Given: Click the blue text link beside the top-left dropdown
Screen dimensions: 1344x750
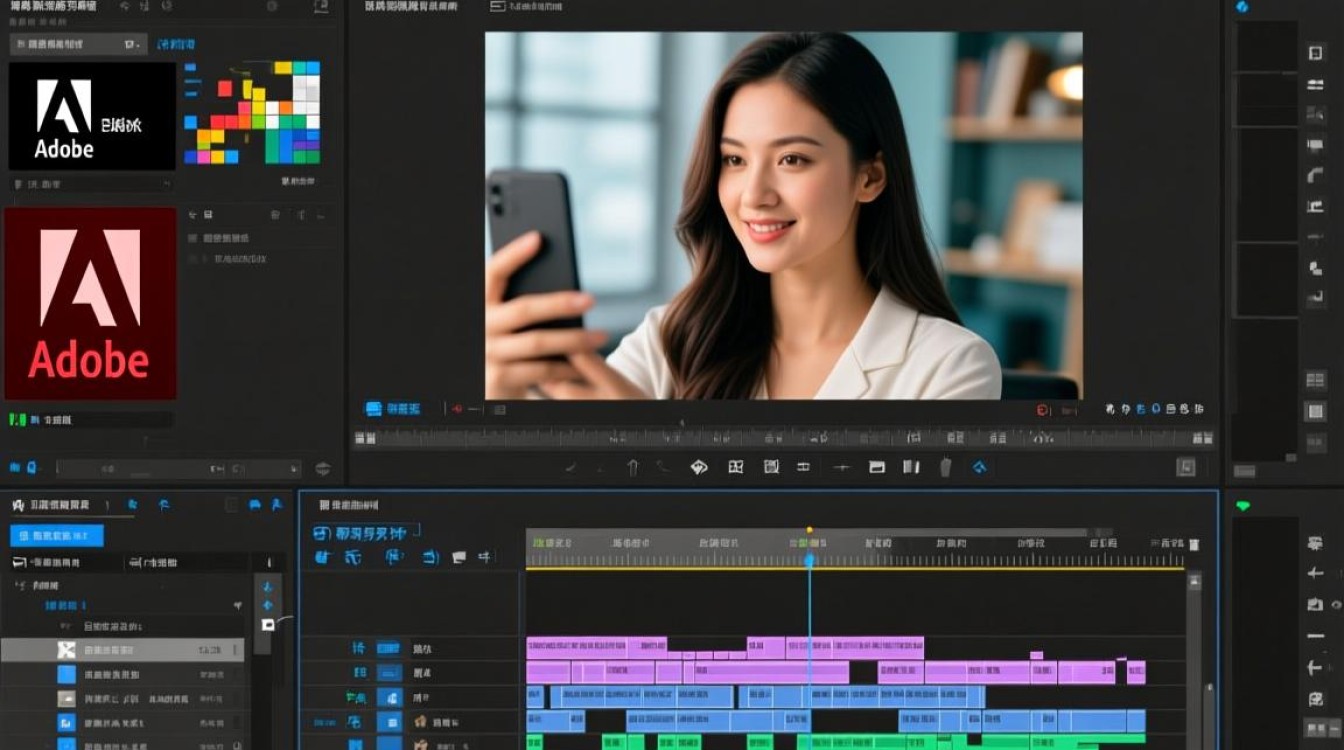Looking at the screenshot, I should (x=176, y=45).
